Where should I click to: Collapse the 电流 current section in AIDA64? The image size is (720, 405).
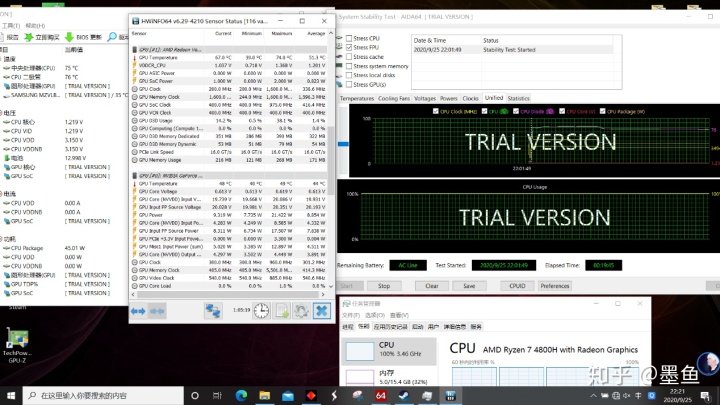tap(1, 194)
